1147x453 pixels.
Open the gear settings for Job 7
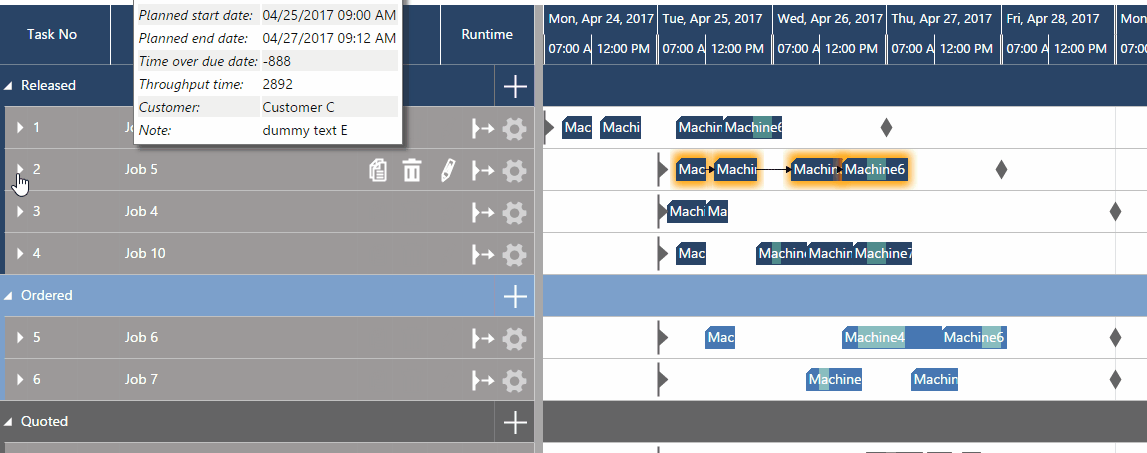click(514, 381)
